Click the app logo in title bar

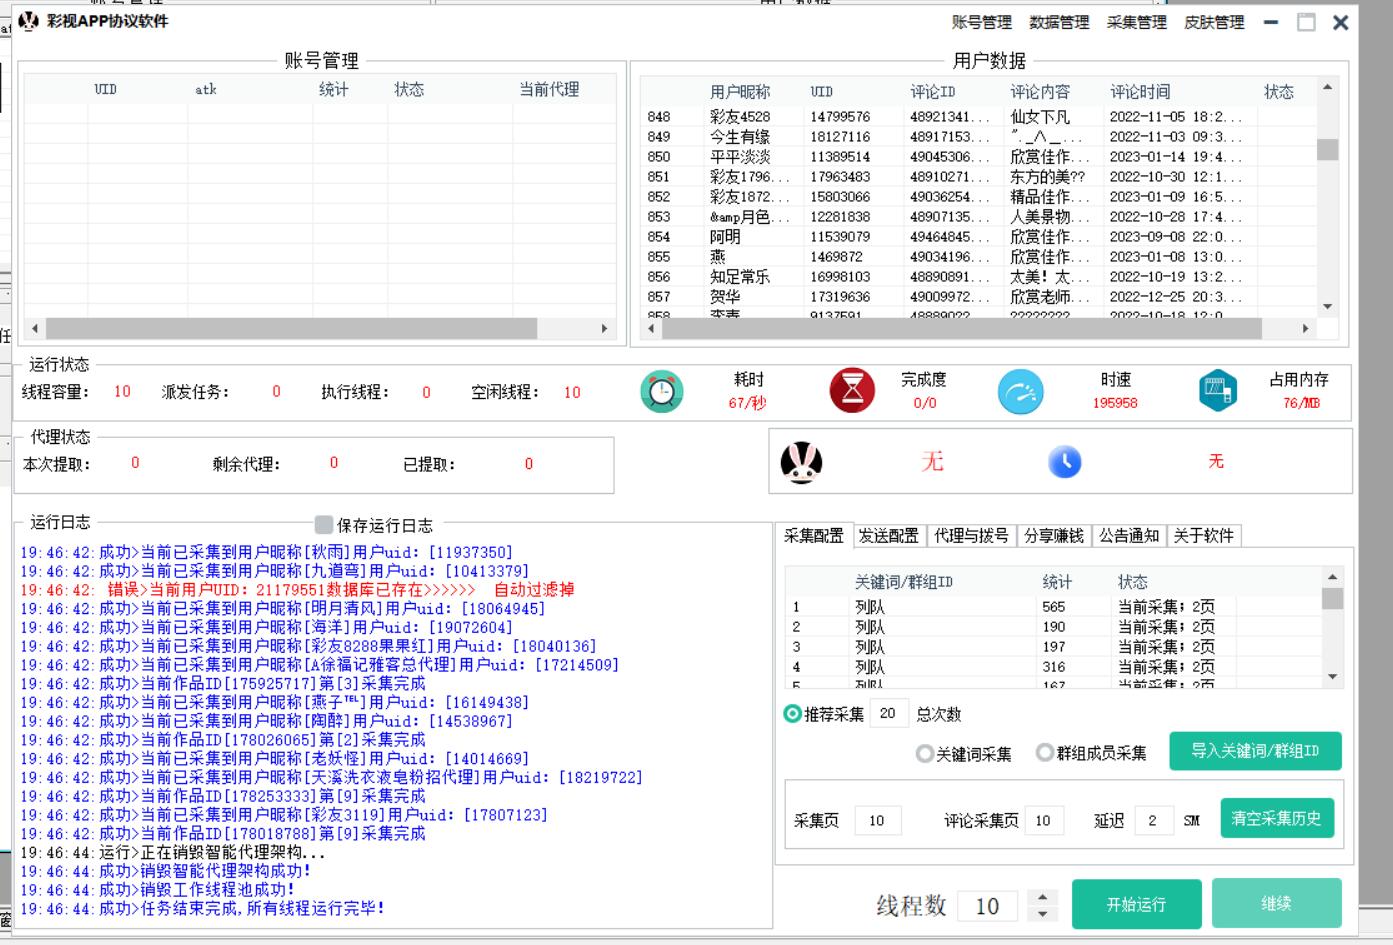click(29, 21)
